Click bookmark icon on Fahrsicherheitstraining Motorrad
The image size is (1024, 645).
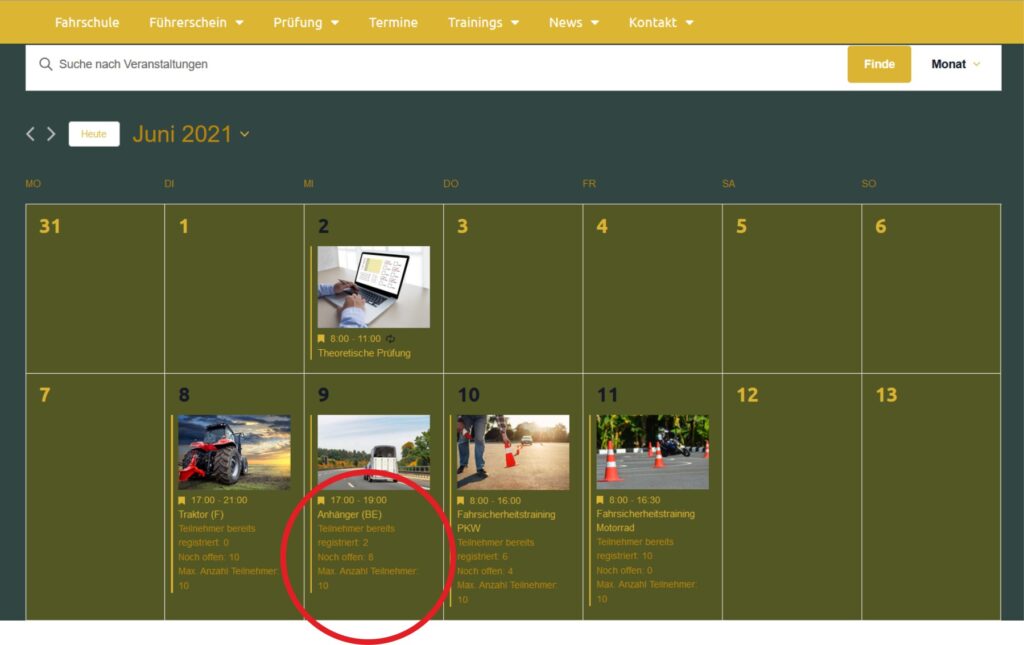(601, 500)
